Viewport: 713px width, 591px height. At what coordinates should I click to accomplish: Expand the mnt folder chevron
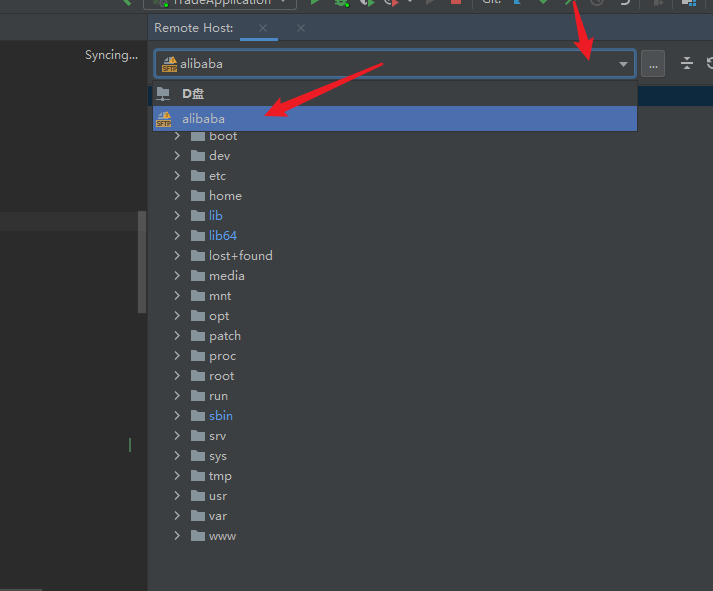click(x=177, y=296)
